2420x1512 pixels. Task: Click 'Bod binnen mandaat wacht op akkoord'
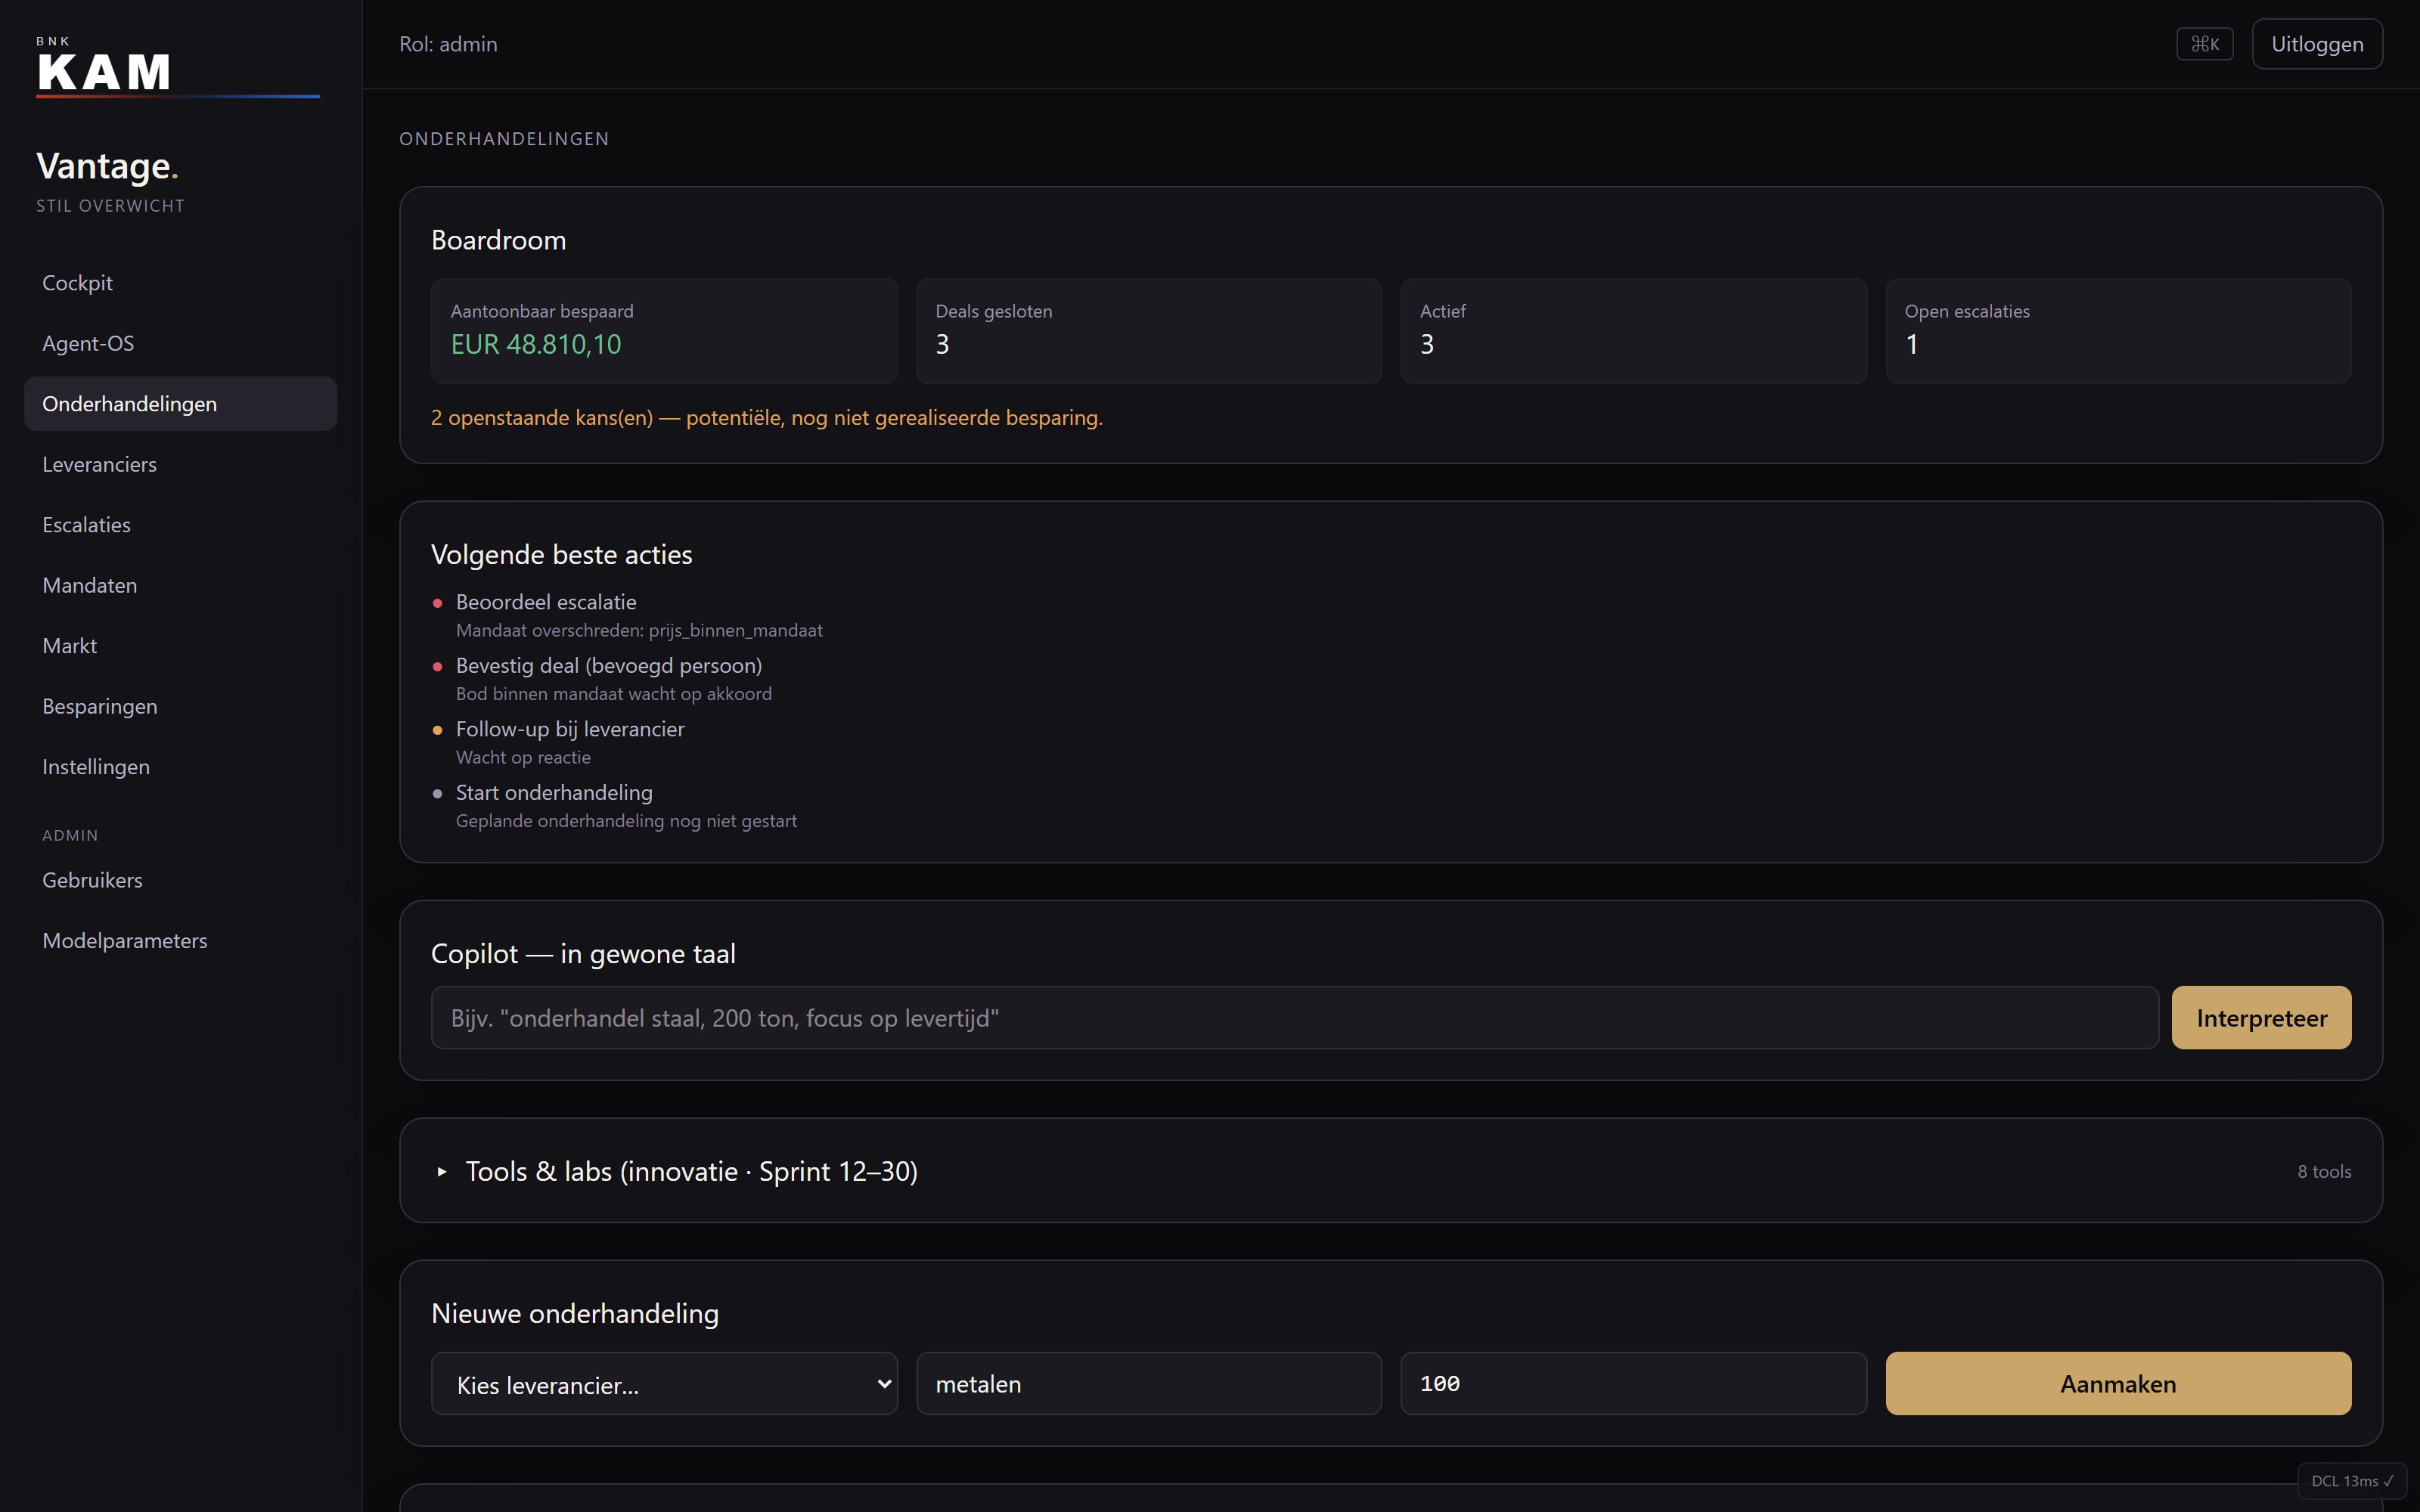(614, 694)
